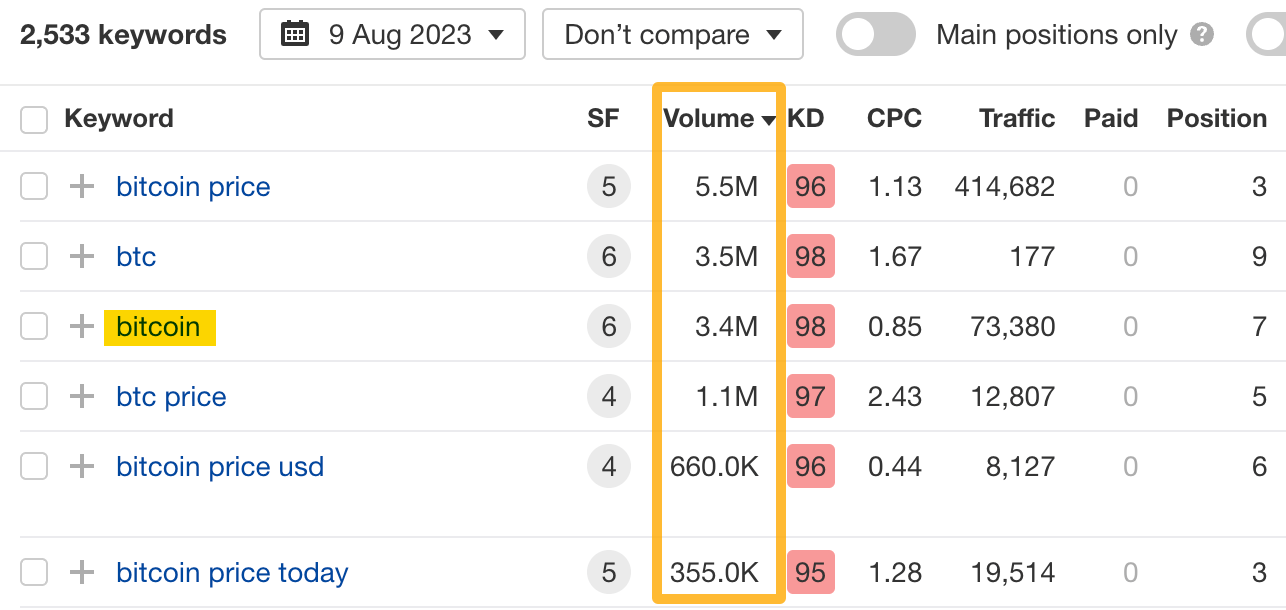1286x610 pixels.
Task: Open the "Don't compare" dropdown
Action: 672,34
